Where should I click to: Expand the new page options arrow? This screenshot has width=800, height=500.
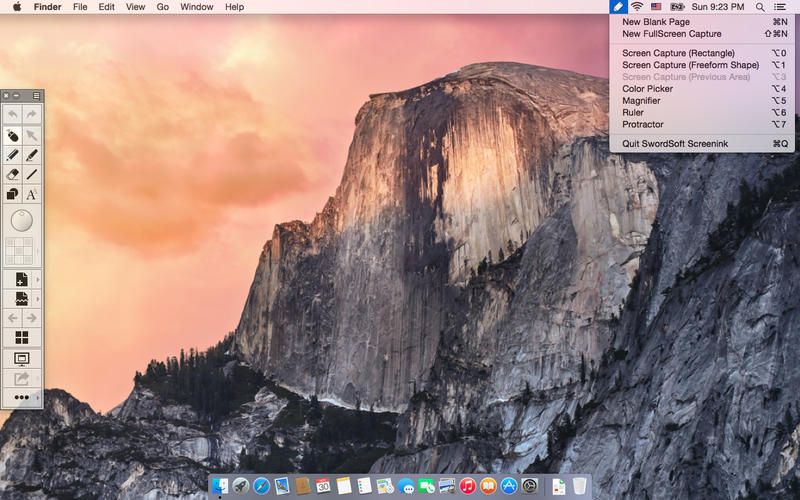point(38,280)
